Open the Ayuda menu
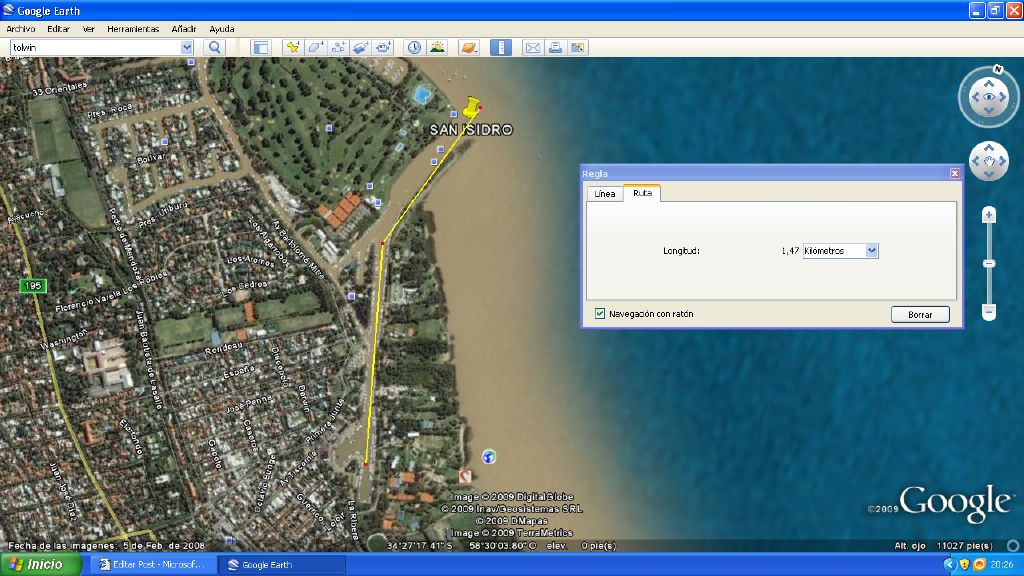 click(222, 29)
